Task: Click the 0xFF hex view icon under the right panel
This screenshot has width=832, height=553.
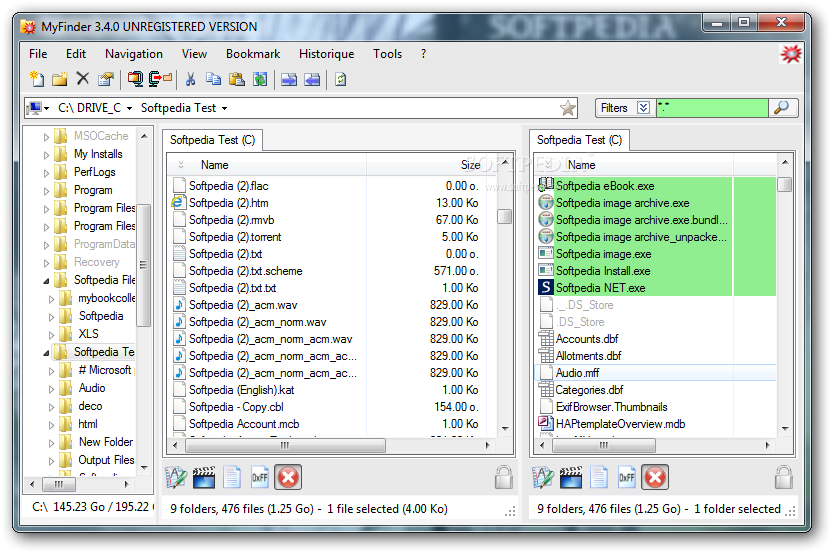Action: [x=627, y=478]
